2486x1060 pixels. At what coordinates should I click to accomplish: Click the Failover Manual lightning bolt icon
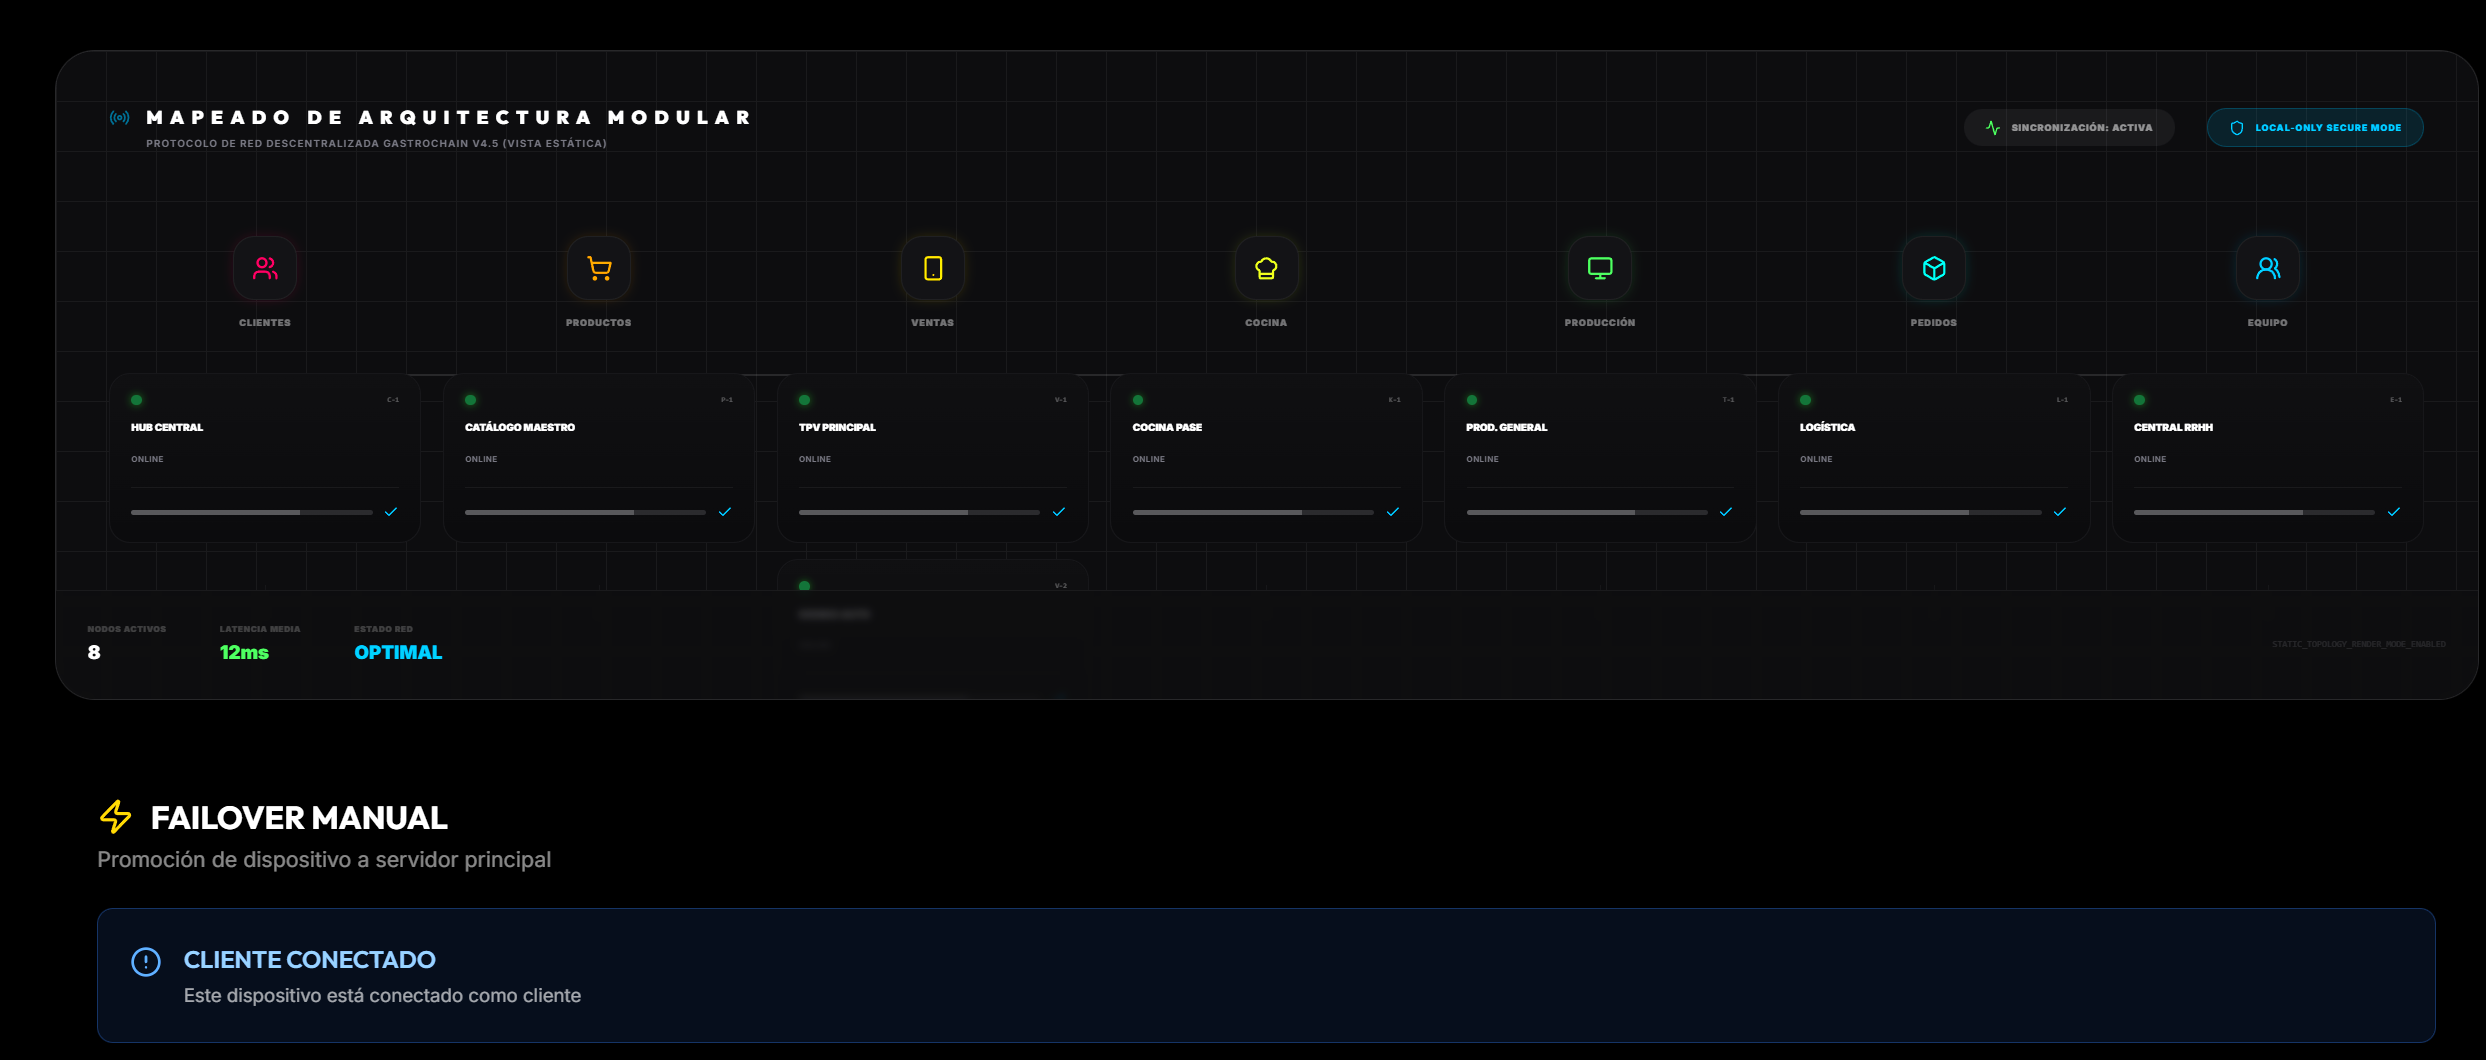pos(116,817)
